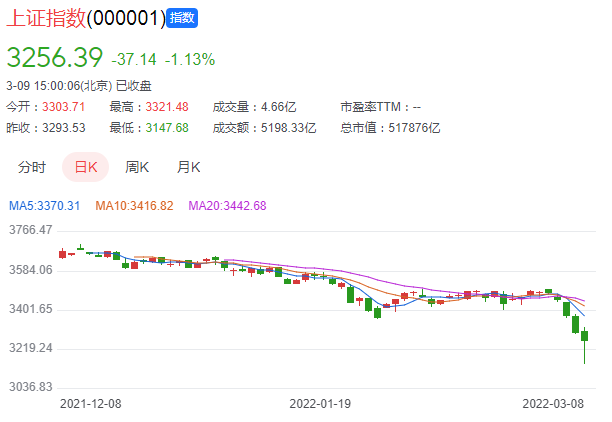Click the 成交量 value 4.66亿

coord(278,107)
